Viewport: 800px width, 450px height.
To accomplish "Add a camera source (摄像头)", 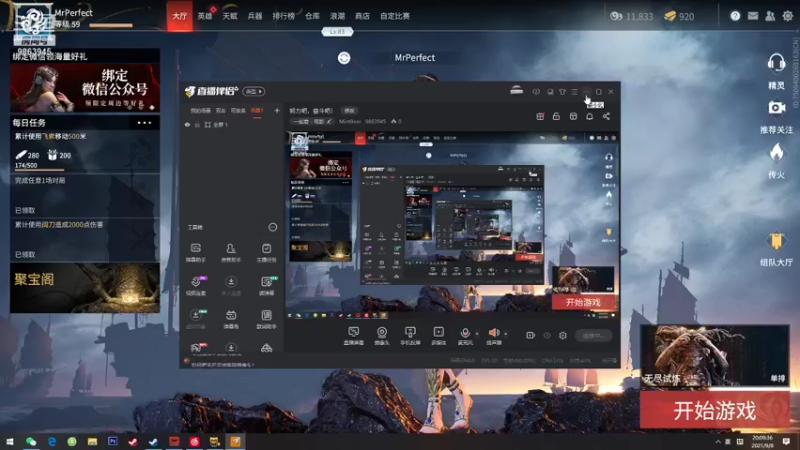I will click(x=382, y=335).
